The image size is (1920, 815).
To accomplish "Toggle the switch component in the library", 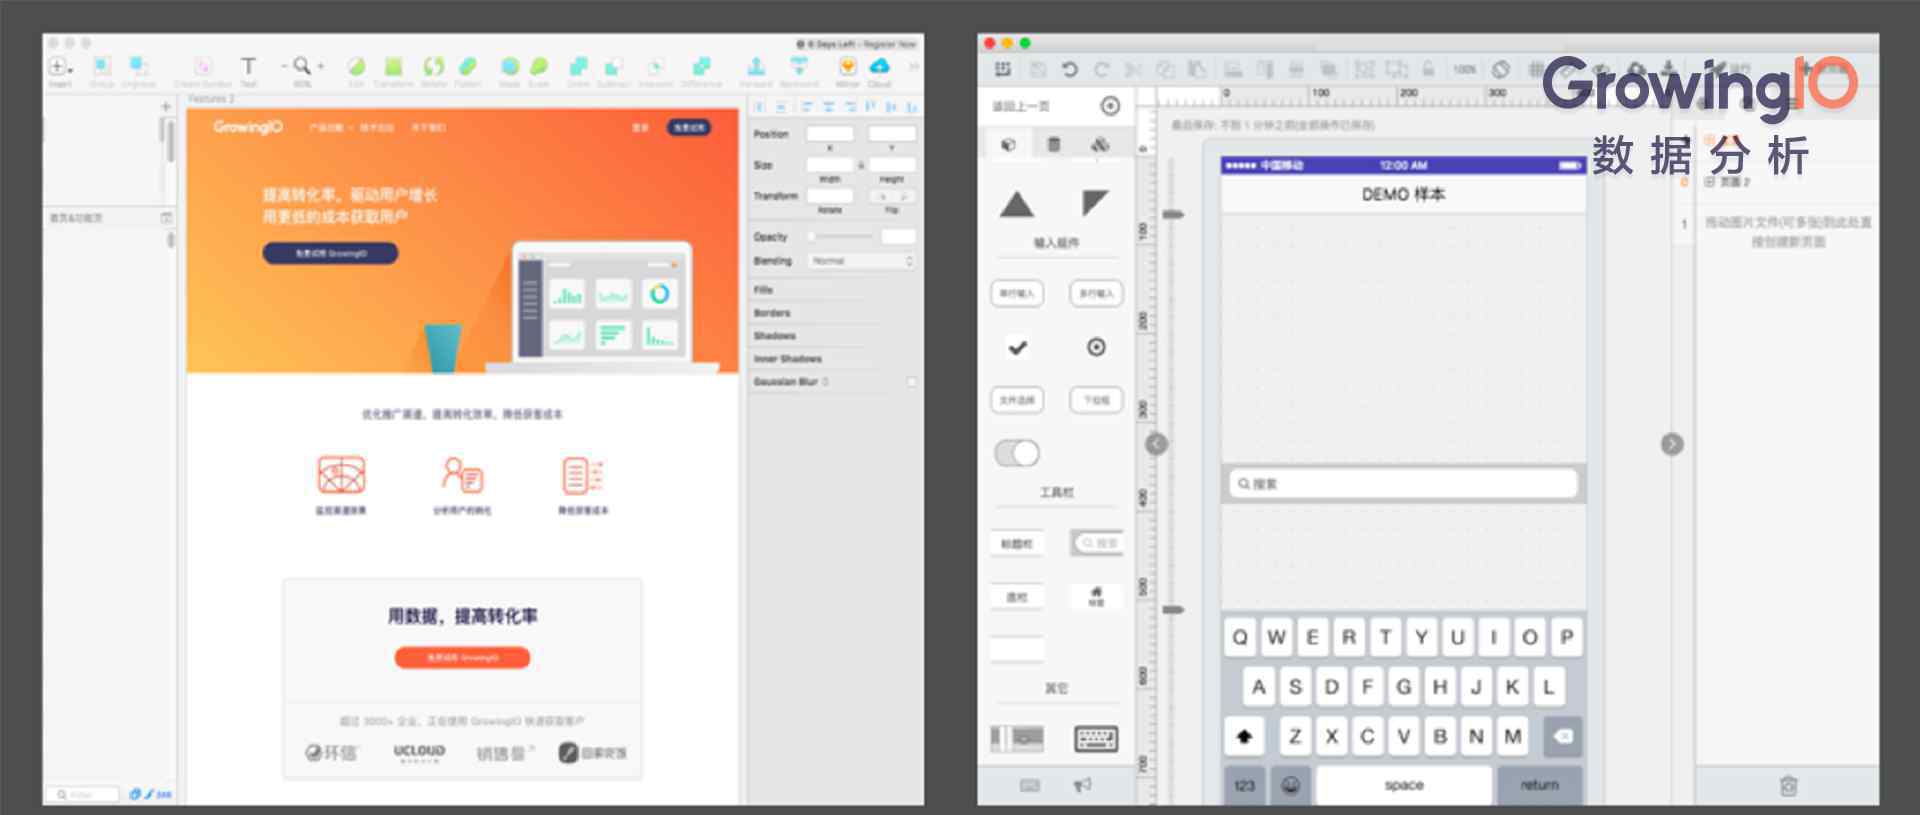I will click(1017, 453).
